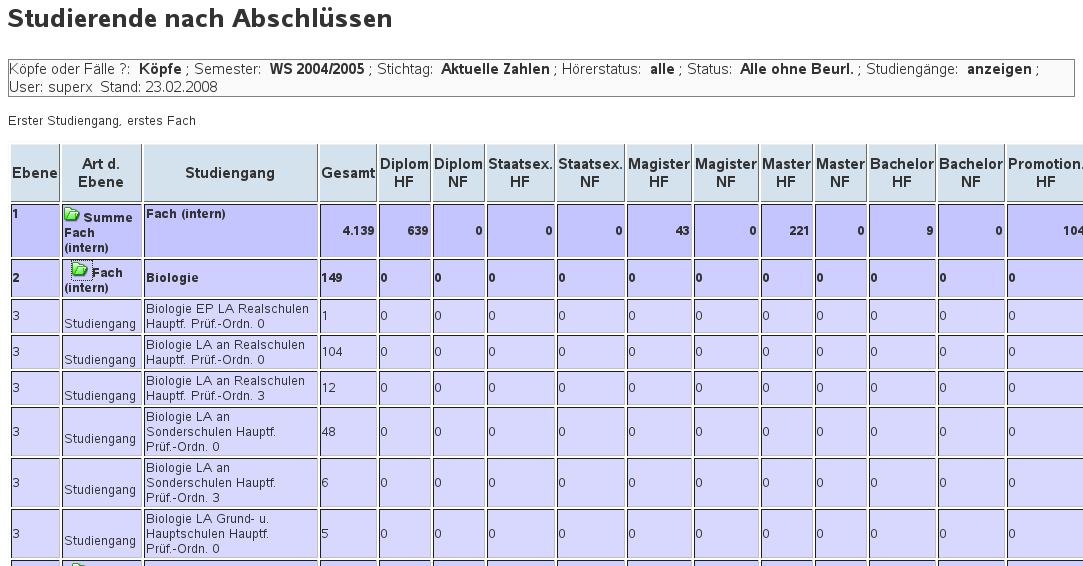Screen dimensions: 1083x566
Task: Click the Staatsex. HF column header
Action: [x=520, y=173]
